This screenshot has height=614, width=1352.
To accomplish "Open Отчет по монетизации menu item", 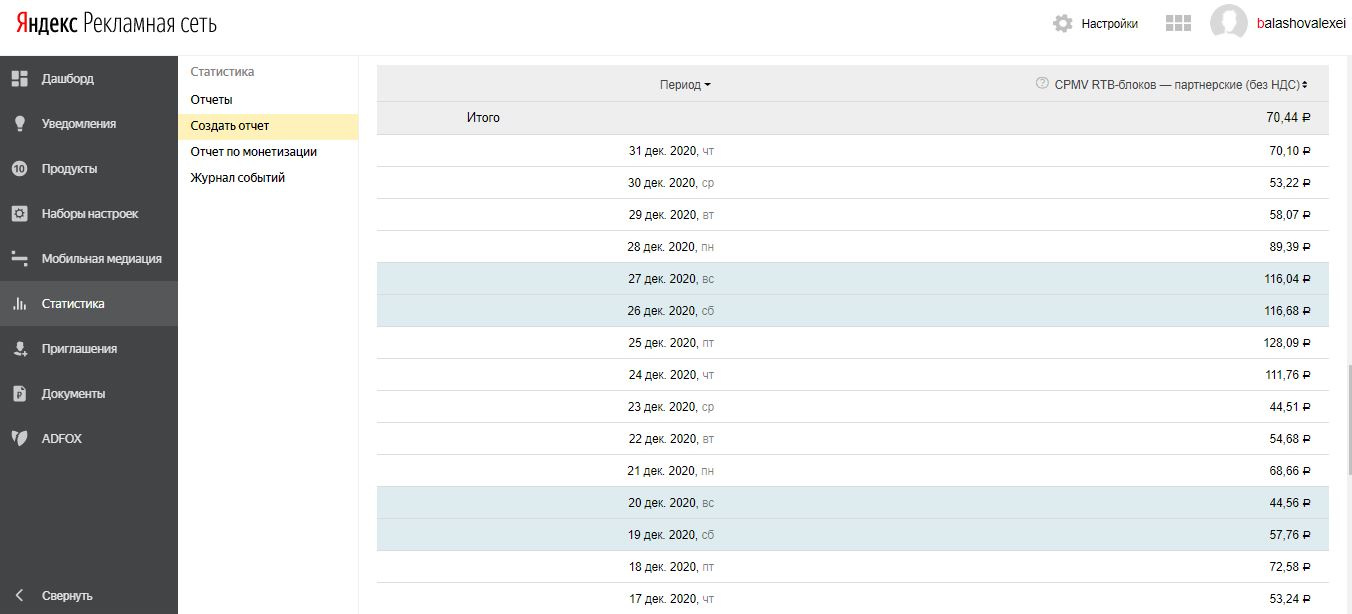I will [254, 152].
